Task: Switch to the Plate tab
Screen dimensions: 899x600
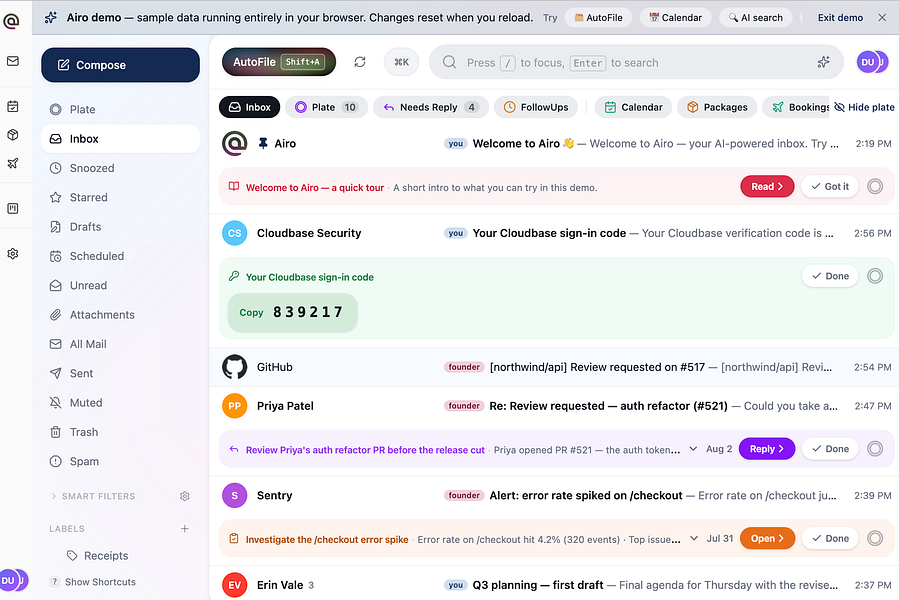Action: (x=326, y=107)
